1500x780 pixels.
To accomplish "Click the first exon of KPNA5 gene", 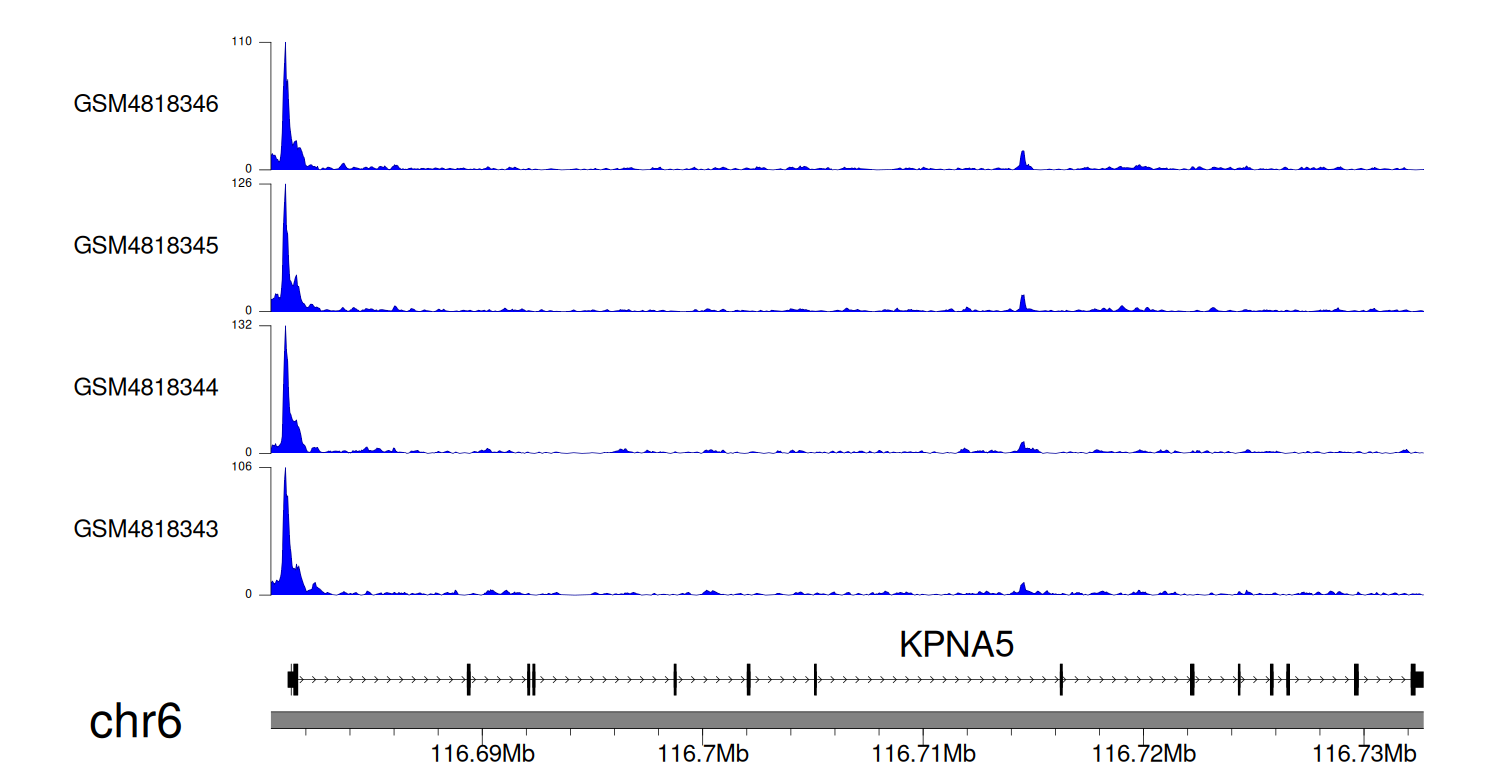I will (x=292, y=679).
